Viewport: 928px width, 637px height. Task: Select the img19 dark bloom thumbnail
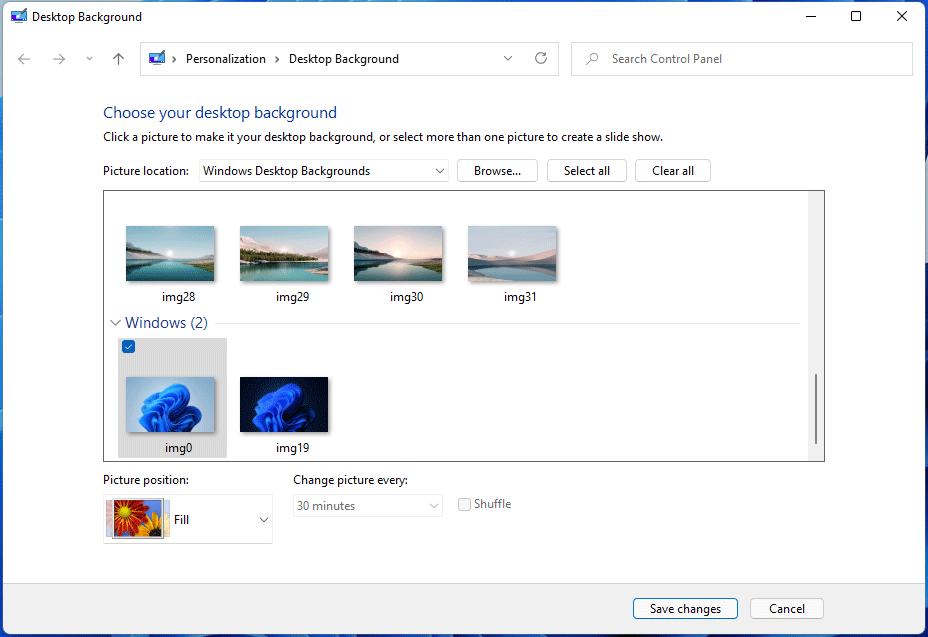pos(284,404)
